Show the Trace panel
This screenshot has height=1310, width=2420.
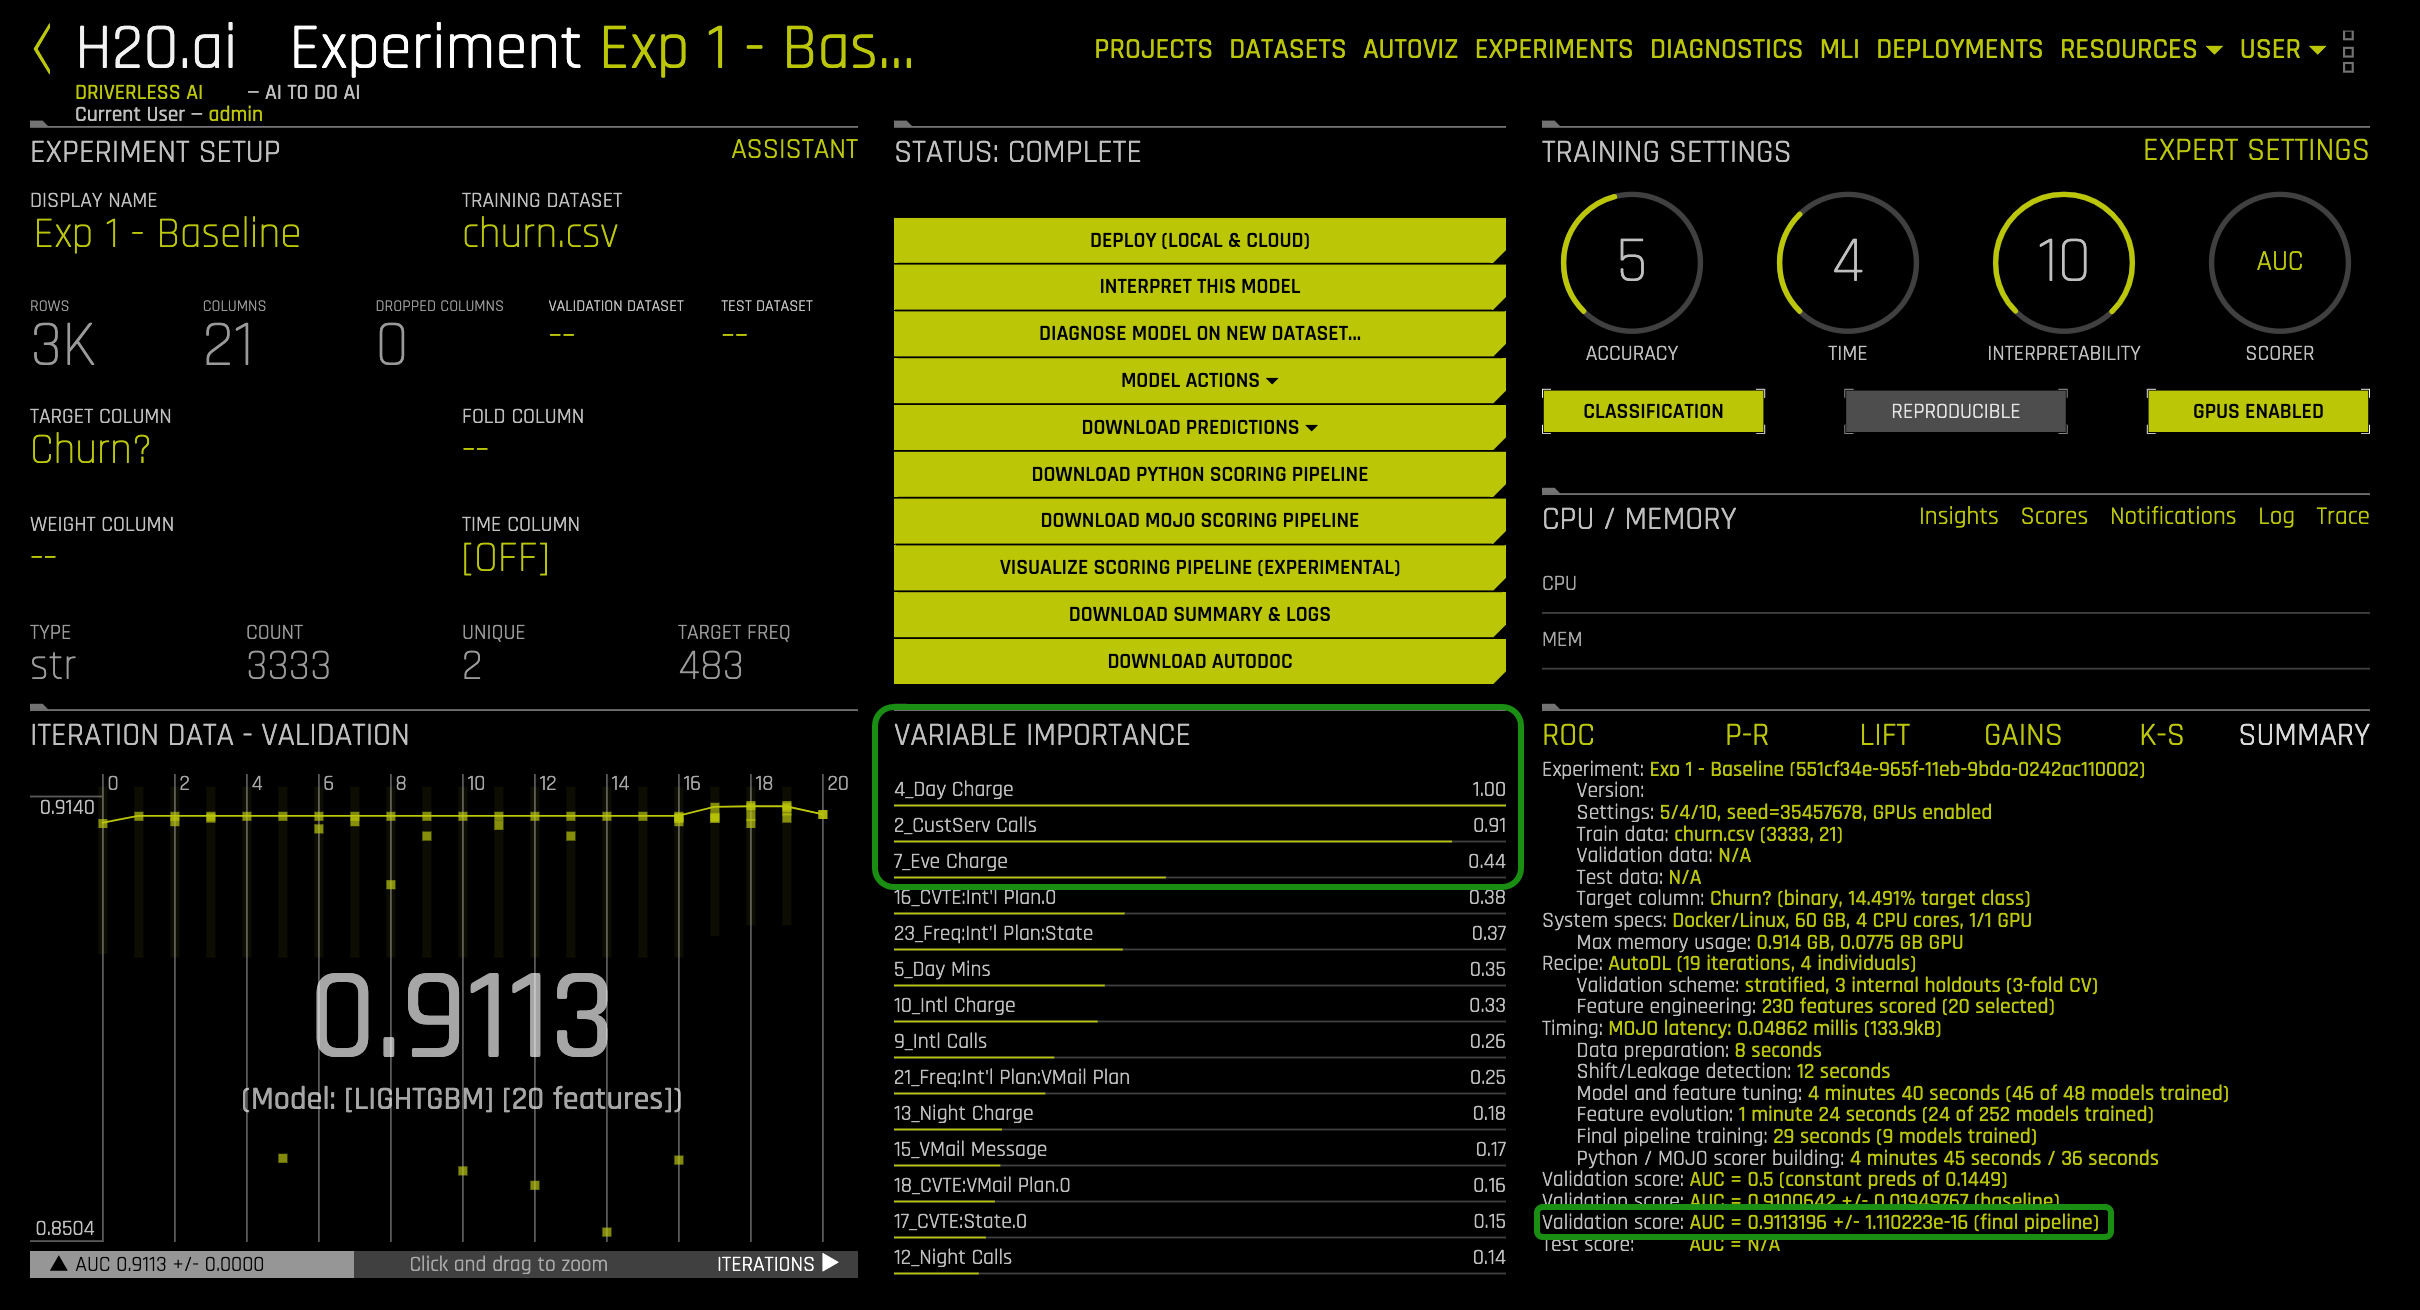[x=2342, y=516]
